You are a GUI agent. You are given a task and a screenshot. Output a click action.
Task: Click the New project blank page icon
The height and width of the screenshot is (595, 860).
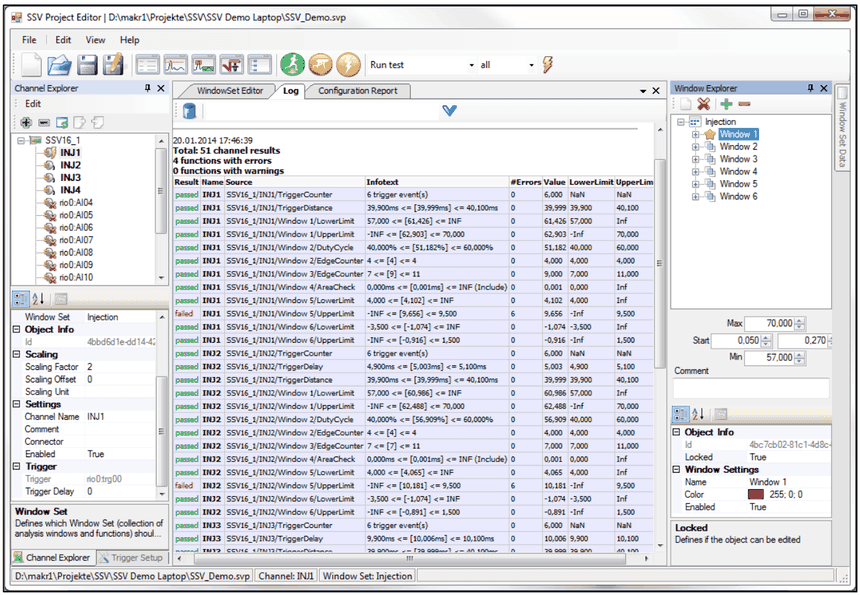(x=31, y=65)
